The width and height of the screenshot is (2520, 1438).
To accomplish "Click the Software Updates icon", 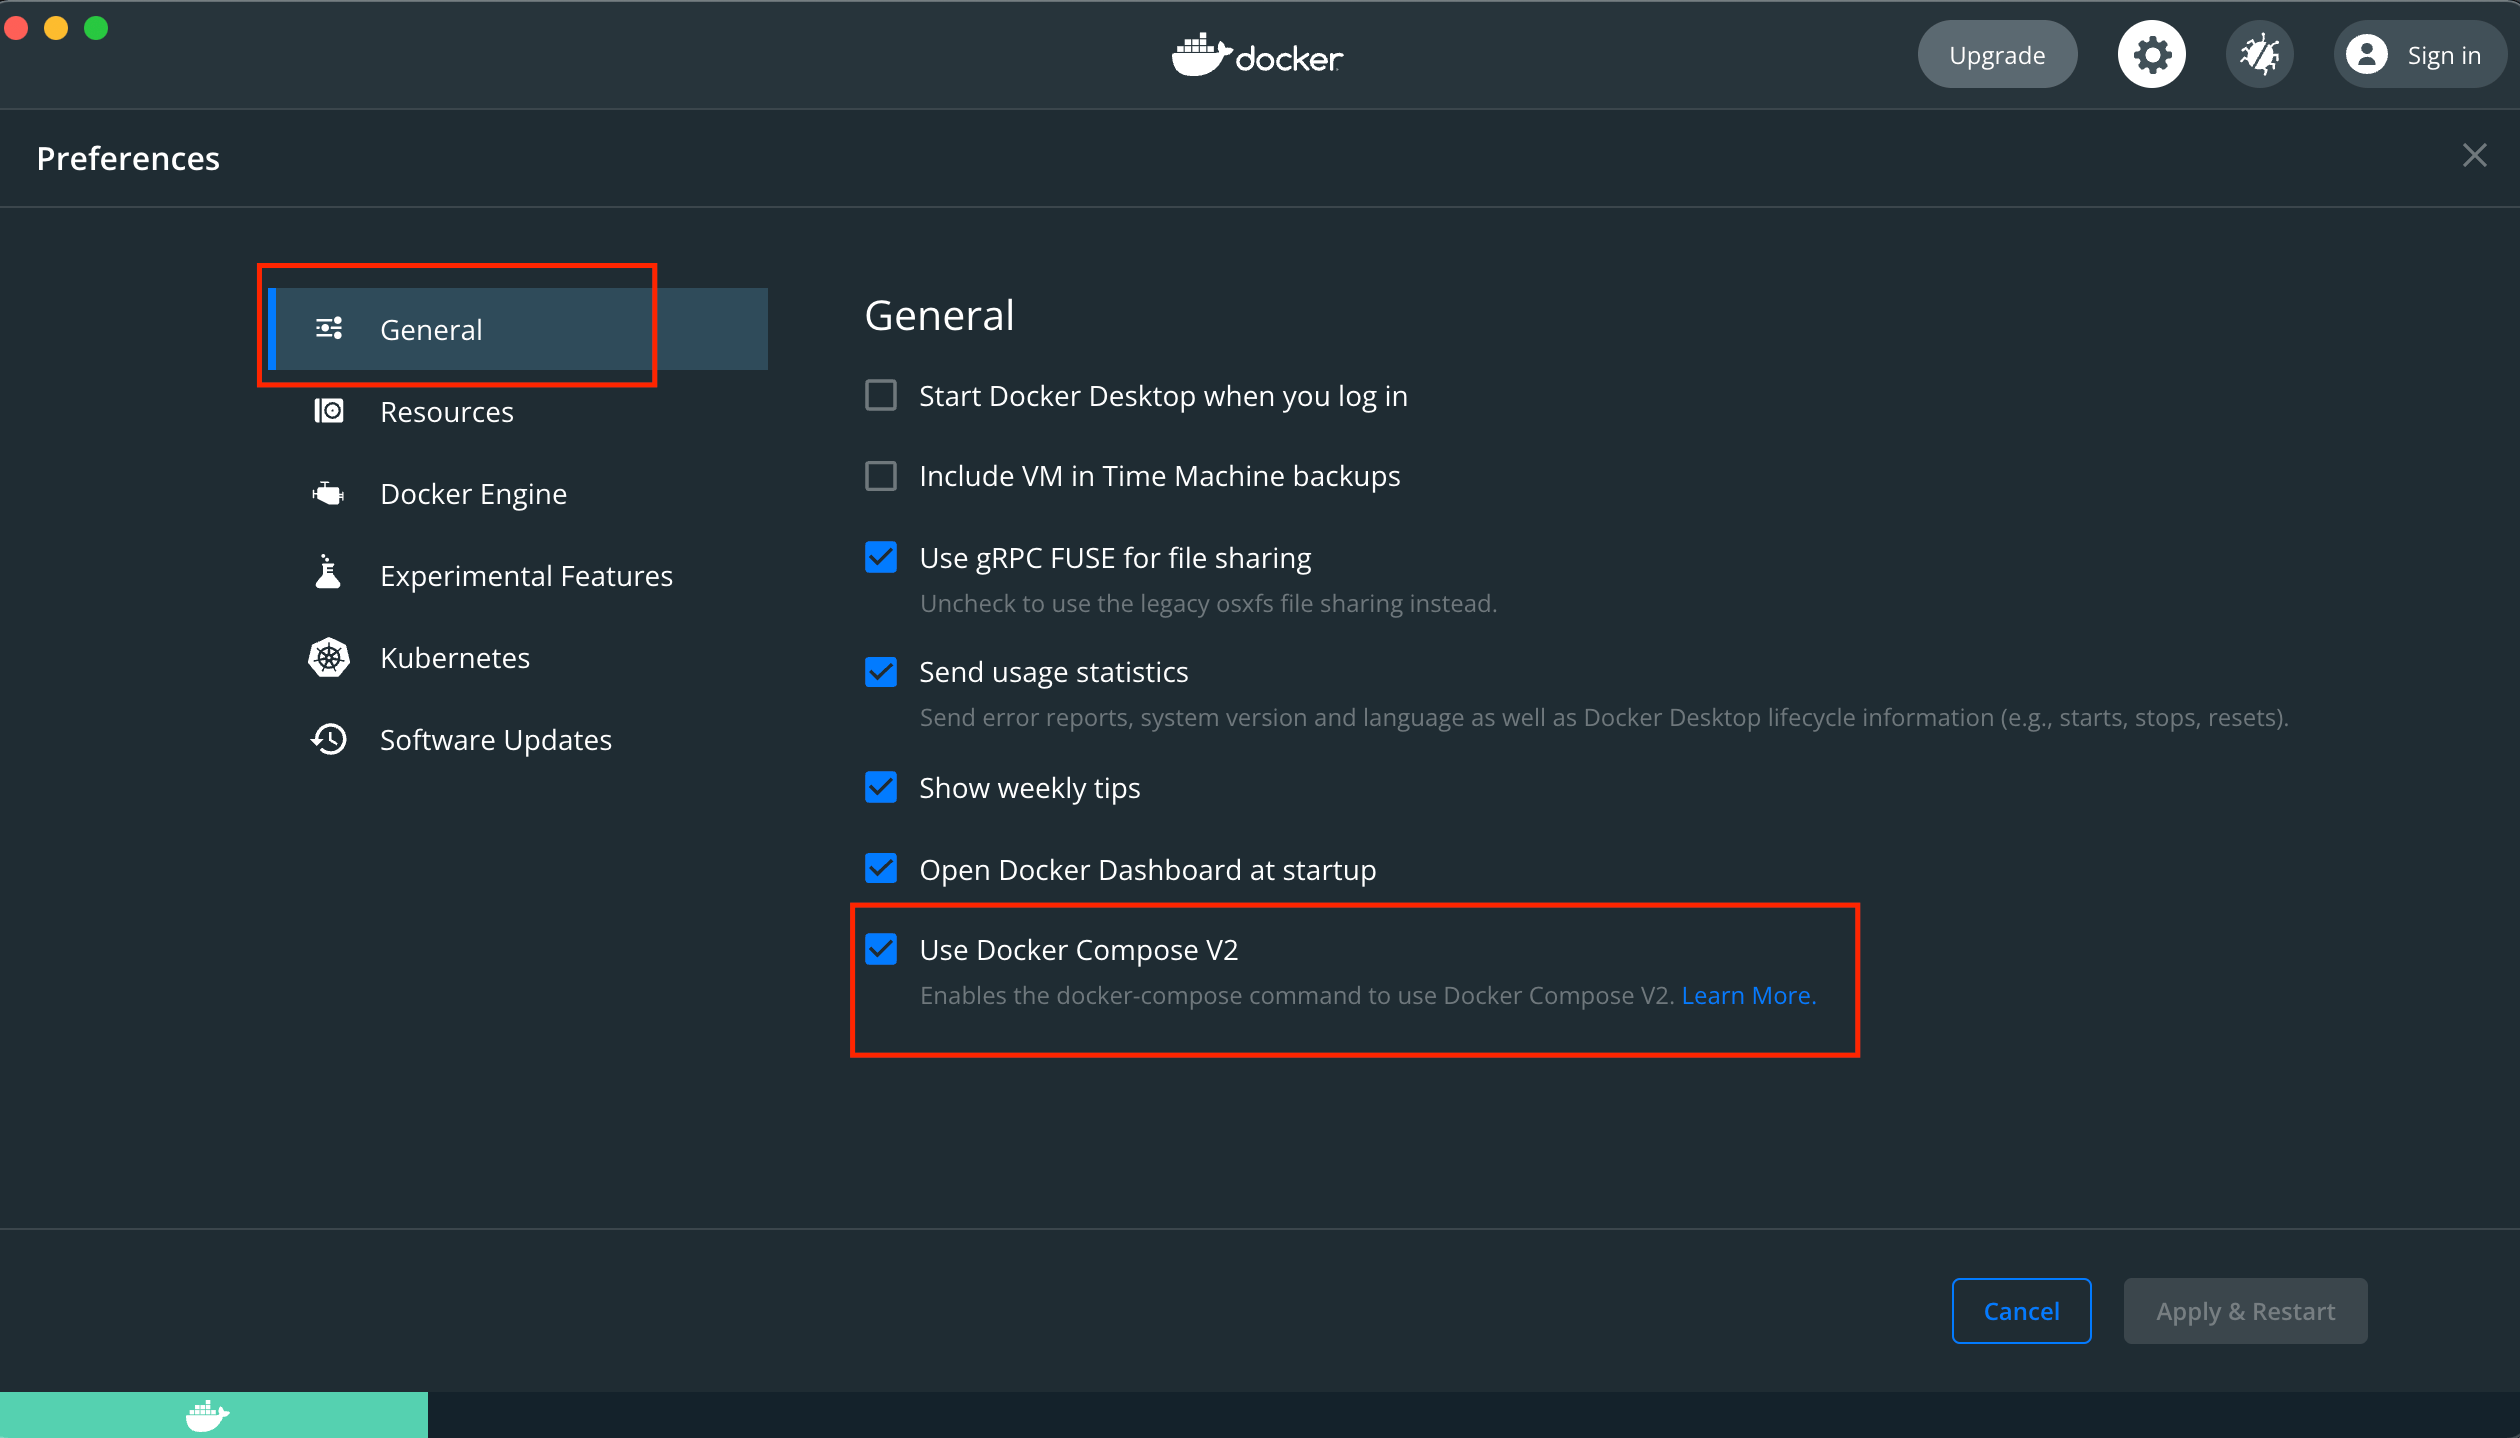I will 329,739.
